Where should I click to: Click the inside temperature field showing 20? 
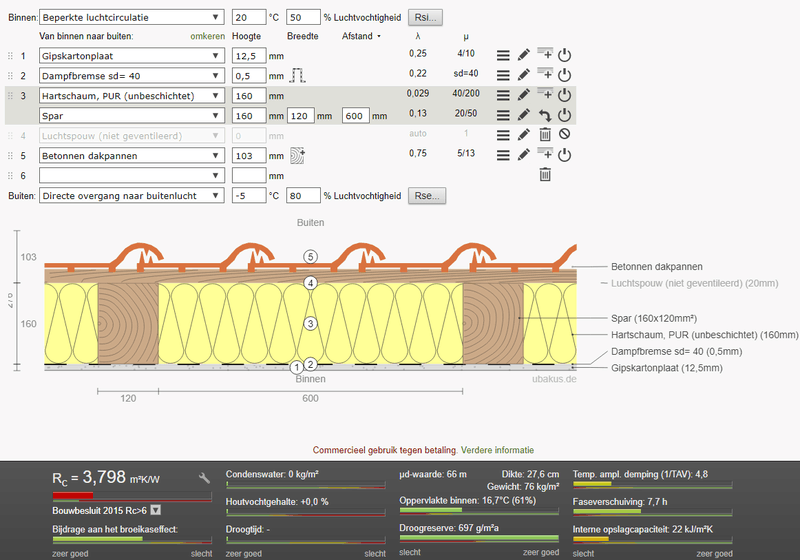(249, 17)
